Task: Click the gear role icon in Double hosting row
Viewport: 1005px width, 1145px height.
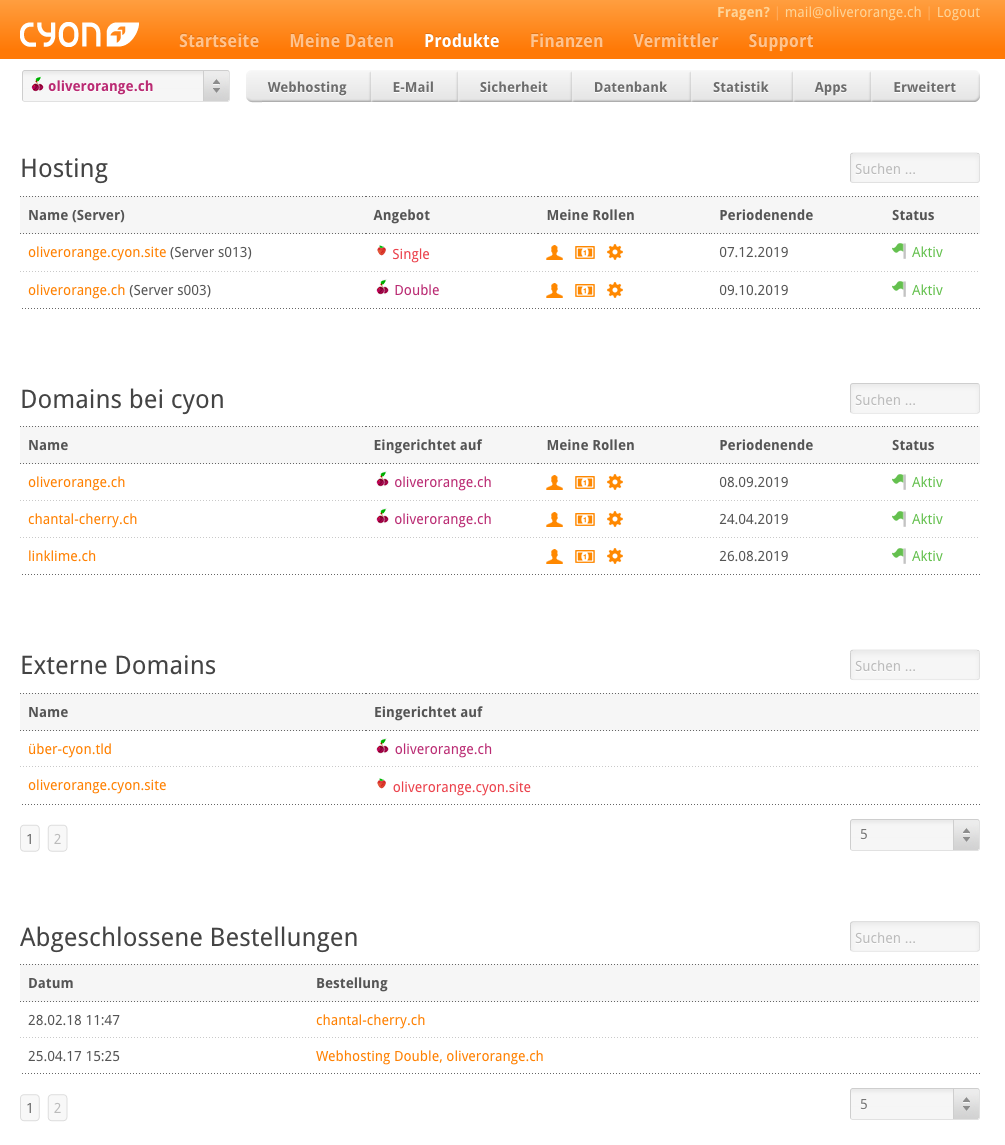Action: click(x=615, y=291)
